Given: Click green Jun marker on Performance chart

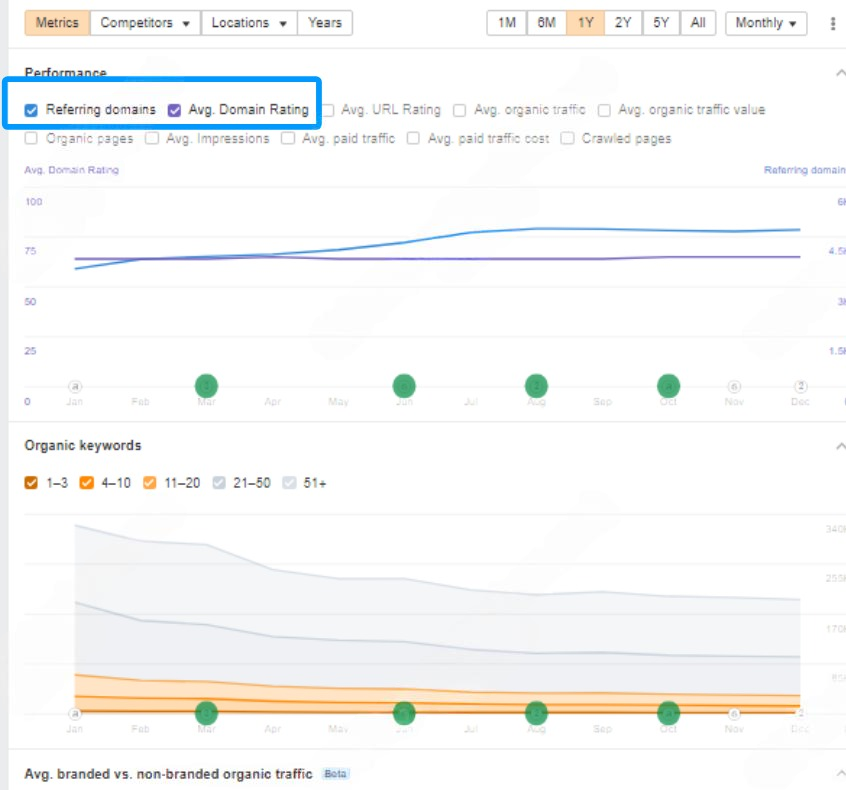Looking at the screenshot, I should [x=404, y=386].
